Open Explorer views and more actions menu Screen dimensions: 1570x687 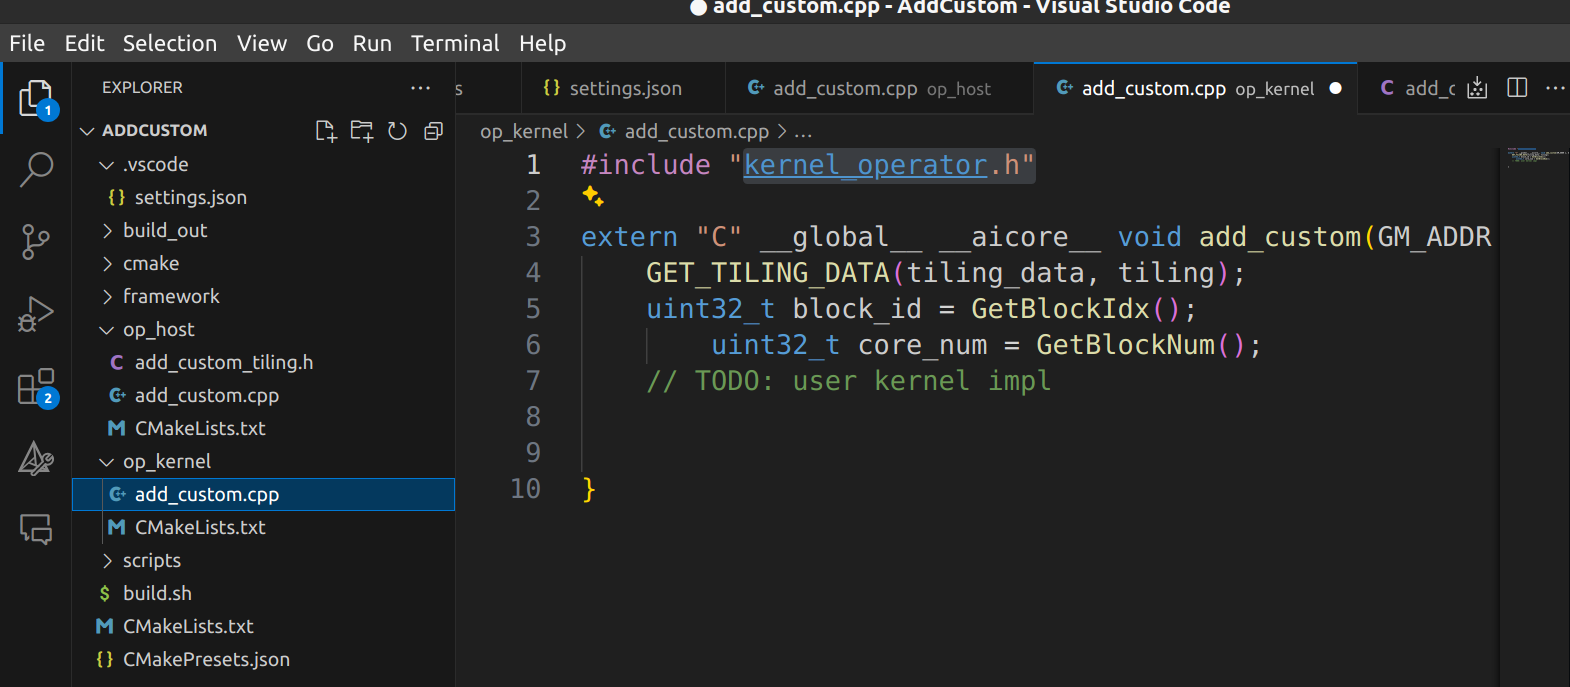click(421, 88)
